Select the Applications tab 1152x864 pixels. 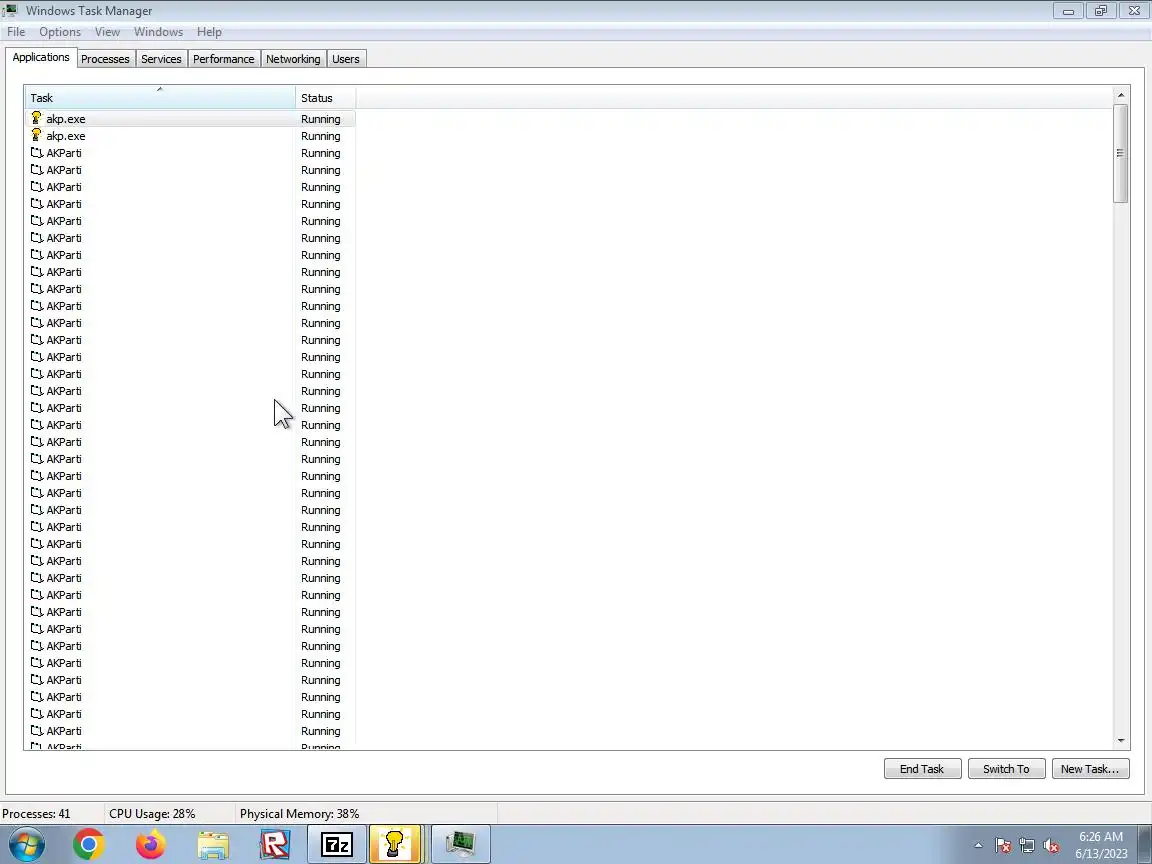click(x=40, y=57)
